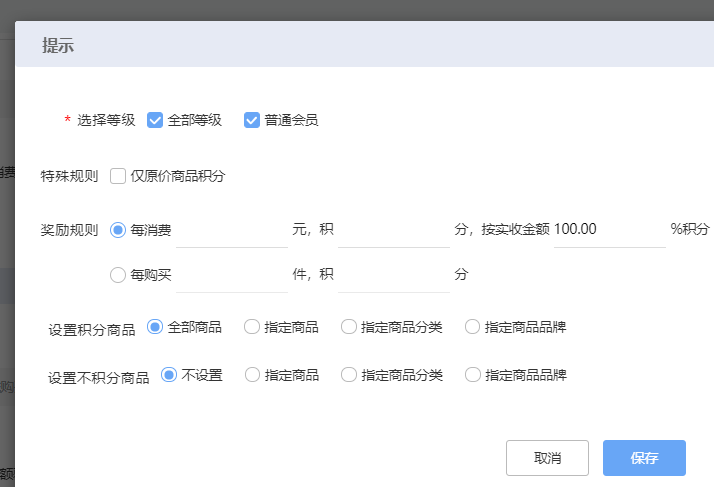Select 指定商品分类 for 设置不积分商品
The height and width of the screenshot is (487, 714).
[349, 375]
